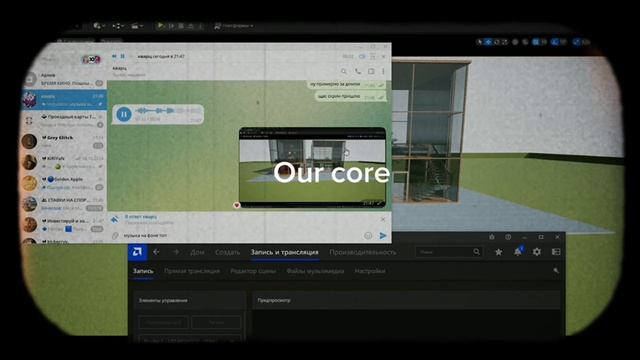This screenshot has height=360, width=640.
Task: Open the emoji picker in Telegram
Action: 368,236
